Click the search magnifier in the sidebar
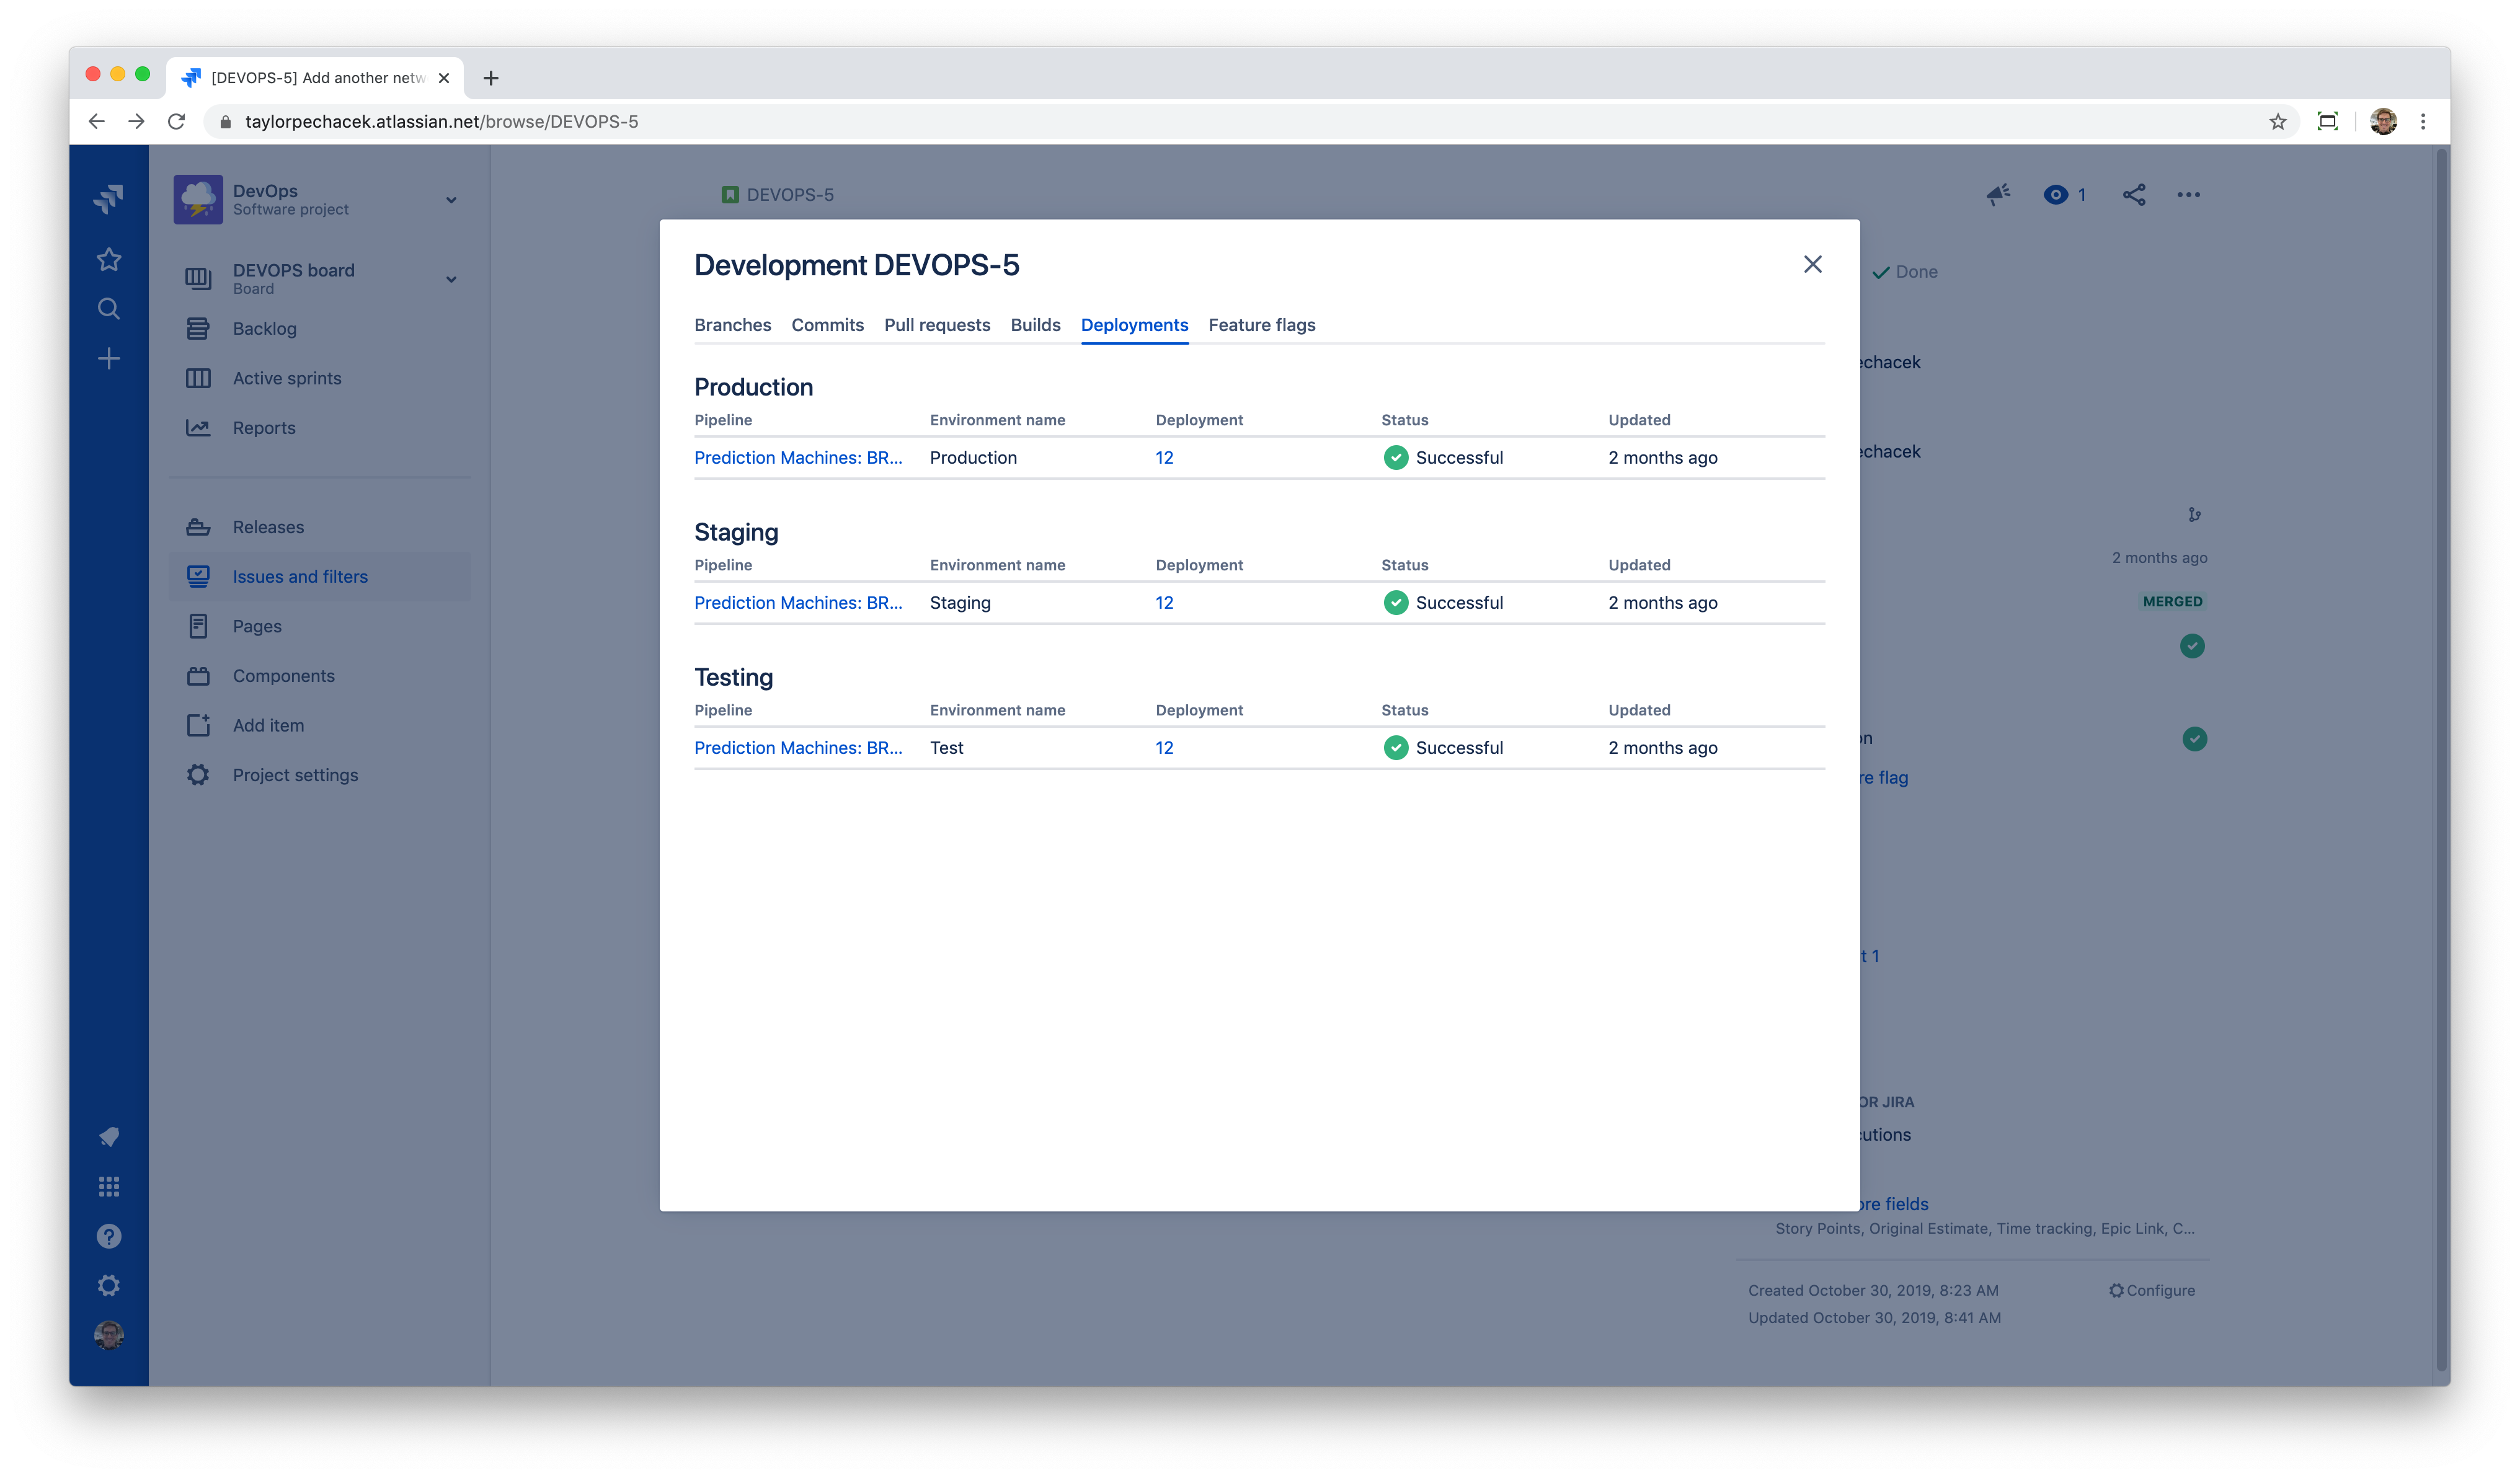This screenshot has width=2520, height=1478. 108,309
